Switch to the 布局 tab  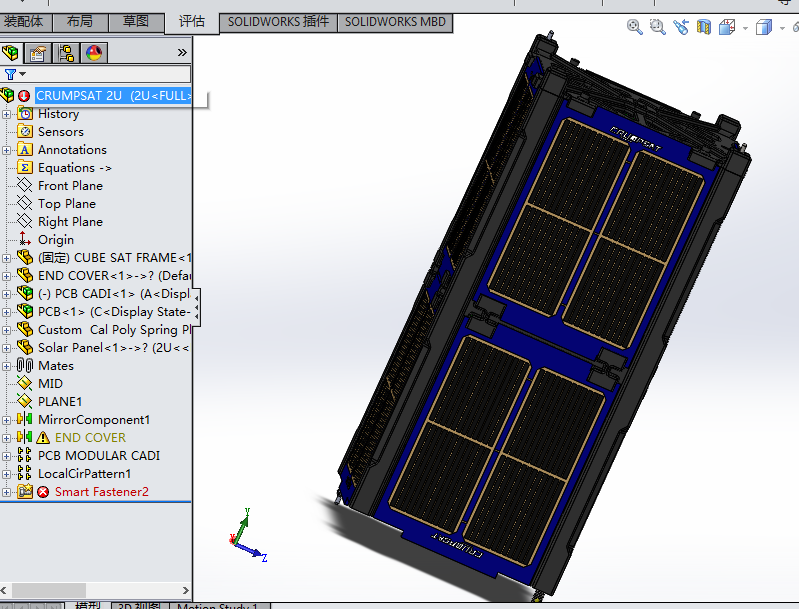[80, 21]
